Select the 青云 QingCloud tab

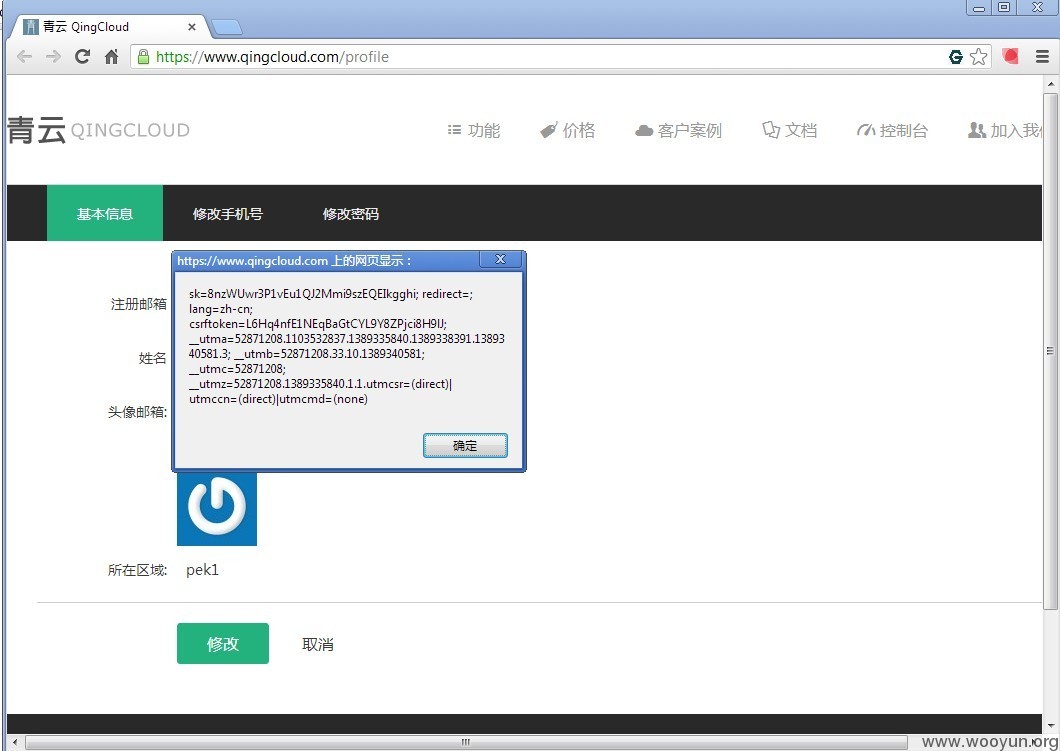point(108,27)
